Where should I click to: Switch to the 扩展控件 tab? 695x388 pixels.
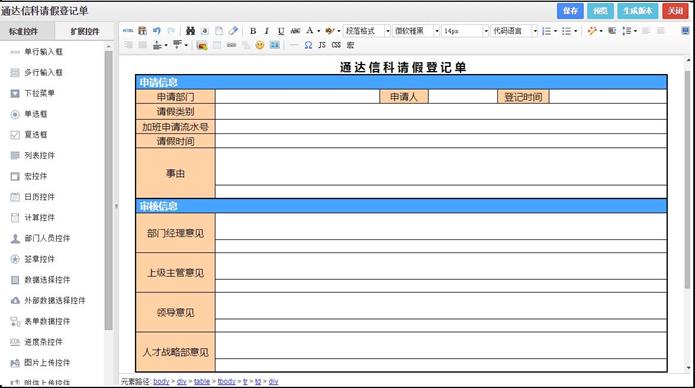click(x=84, y=31)
